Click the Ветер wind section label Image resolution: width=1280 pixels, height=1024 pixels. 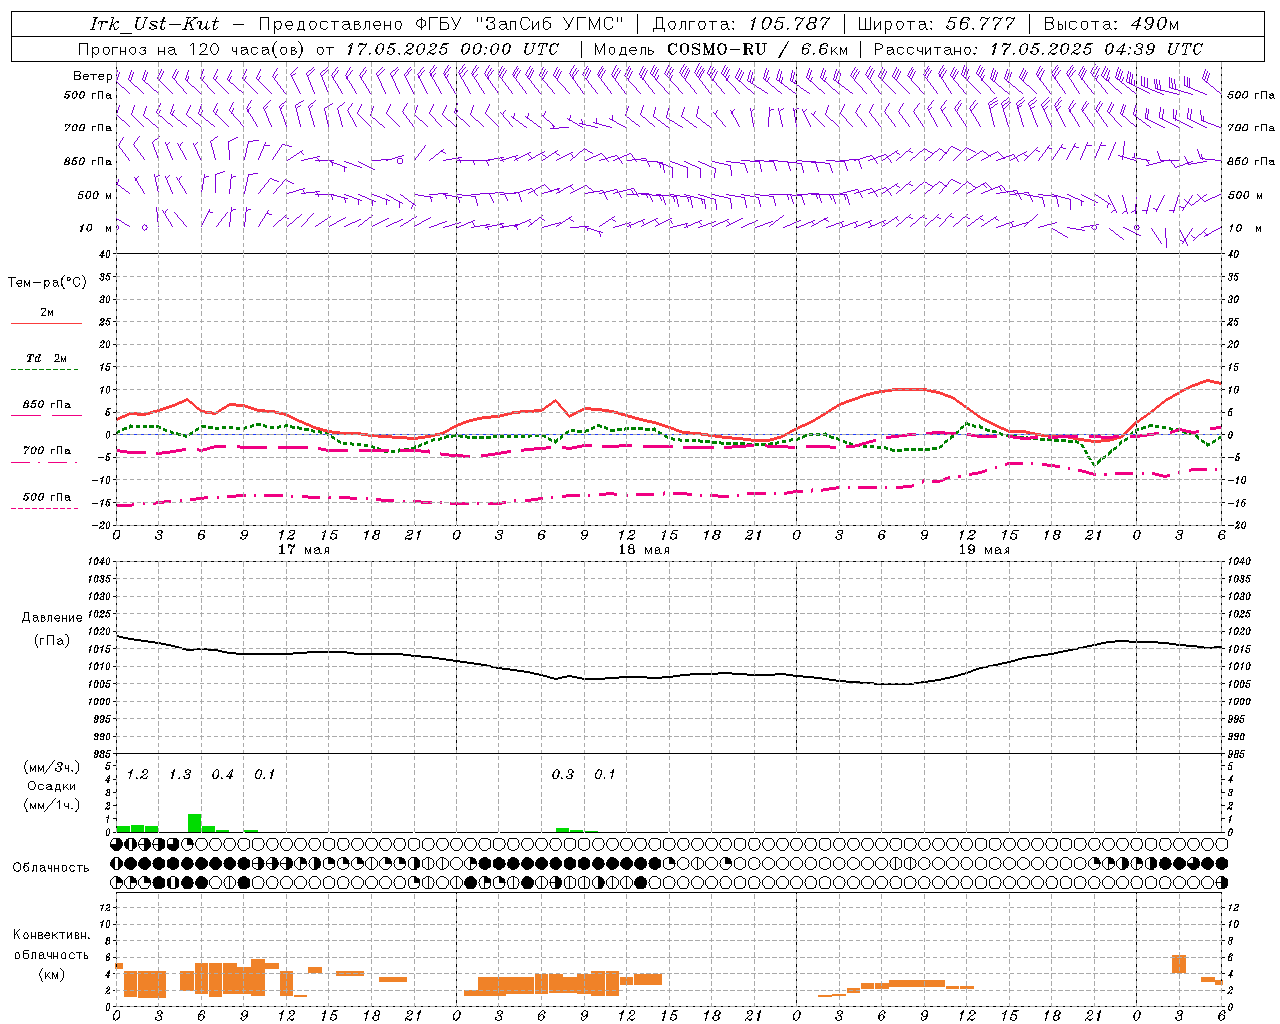click(x=92, y=76)
